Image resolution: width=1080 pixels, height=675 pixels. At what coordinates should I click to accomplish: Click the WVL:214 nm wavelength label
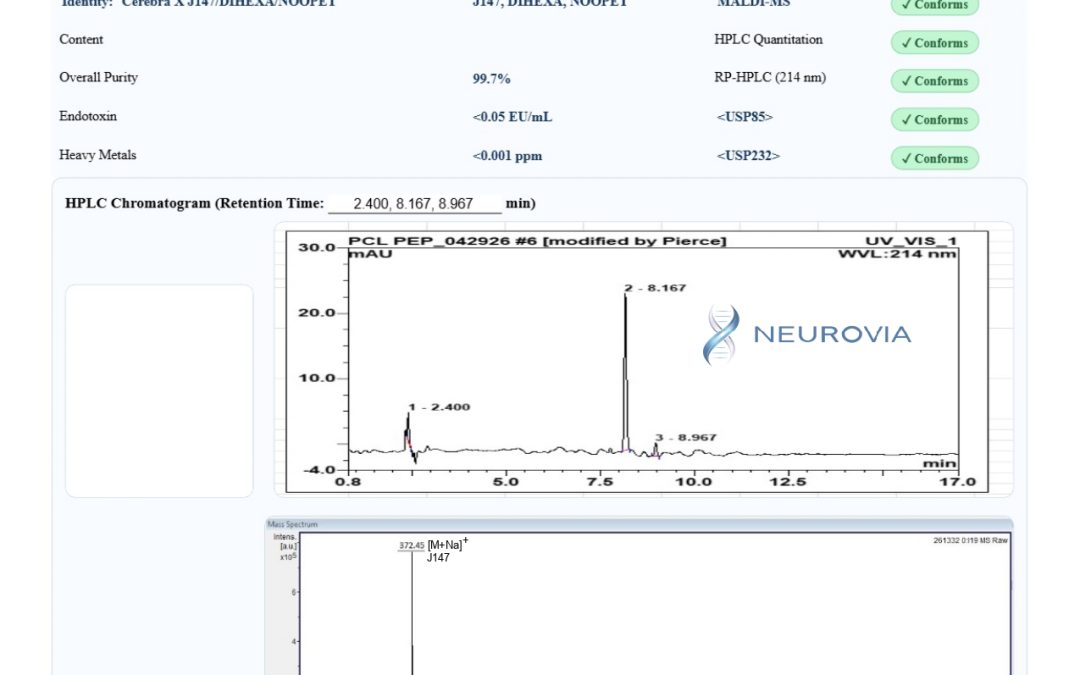(x=897, y=253)
